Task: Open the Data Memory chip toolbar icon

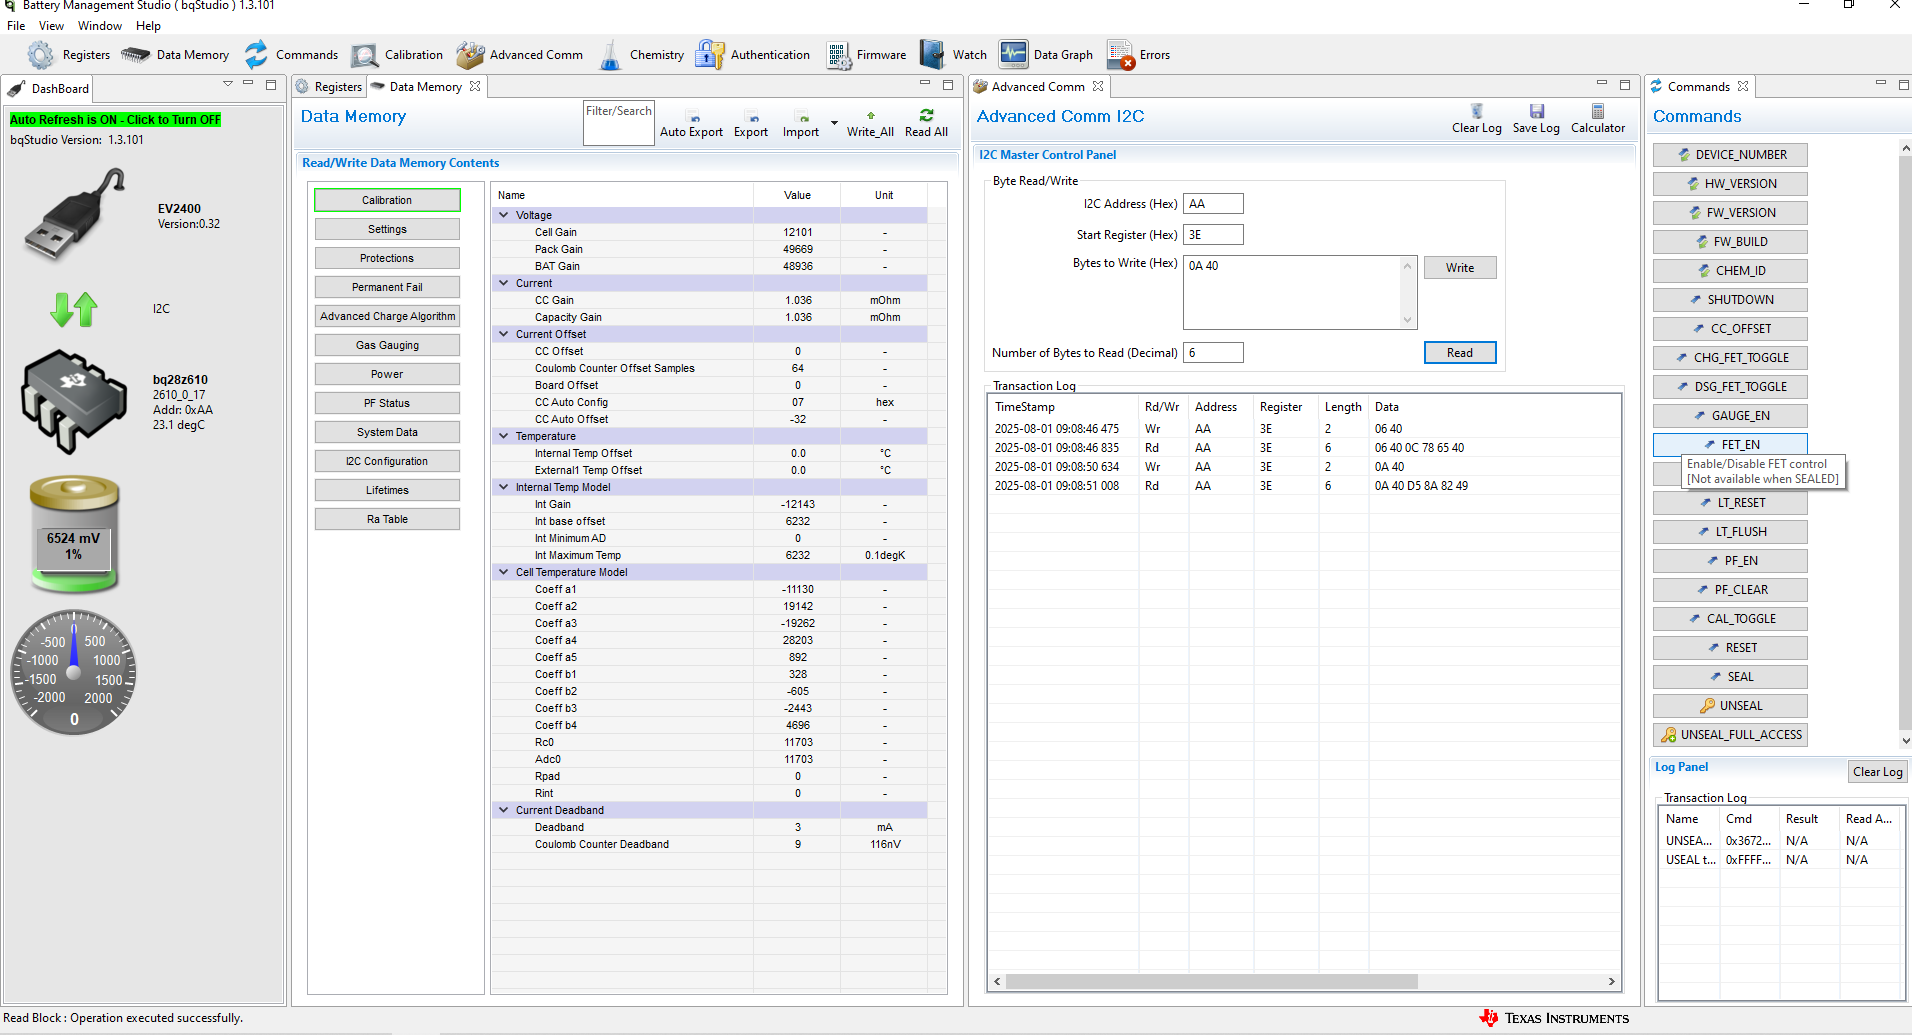Action: [135, 55]
